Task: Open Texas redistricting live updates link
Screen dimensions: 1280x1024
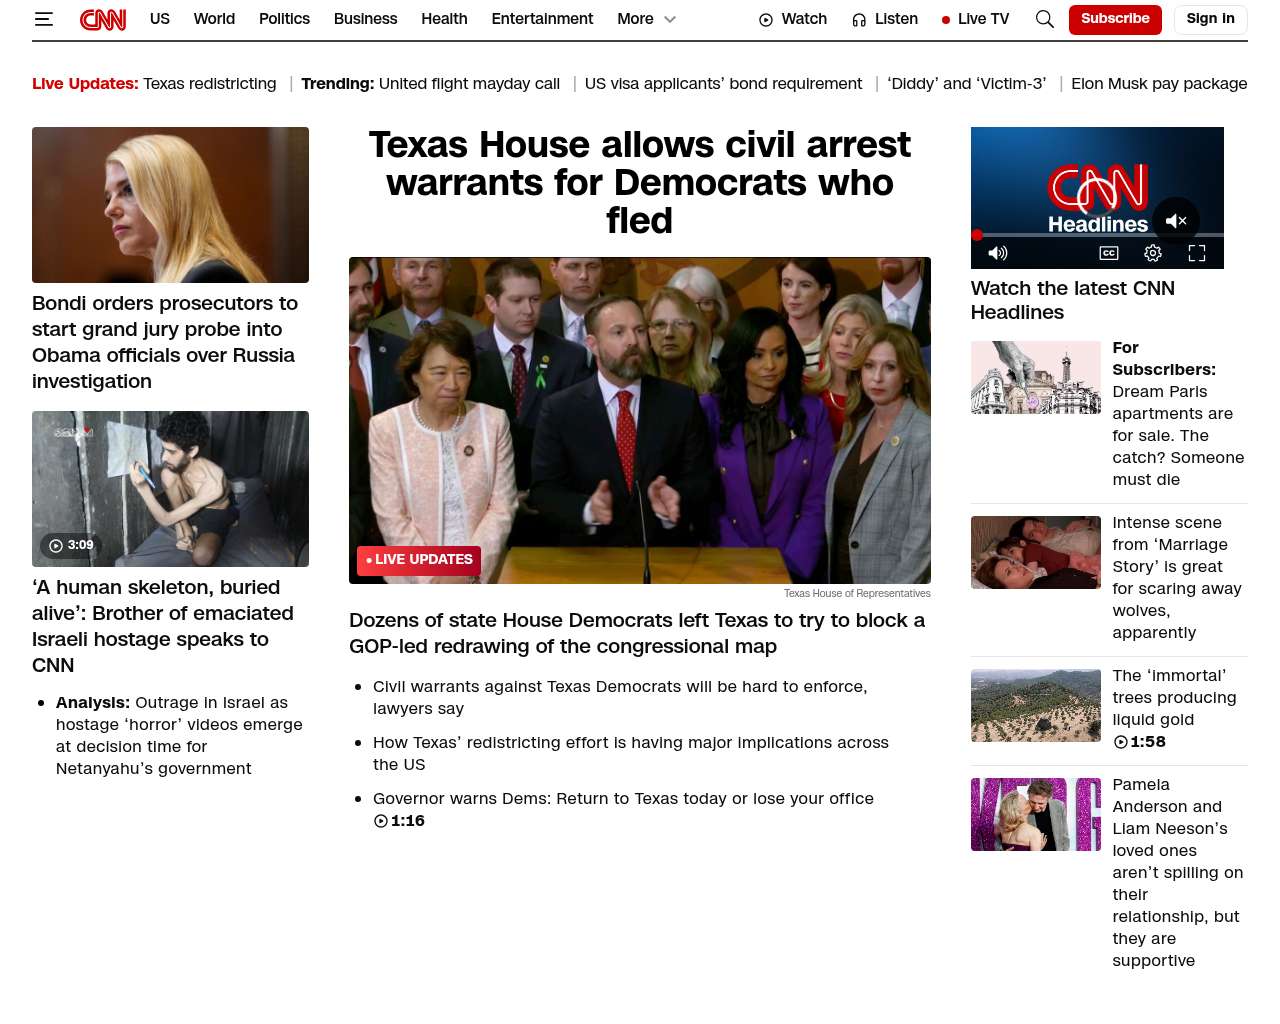Action: click(x=209, y=84)
